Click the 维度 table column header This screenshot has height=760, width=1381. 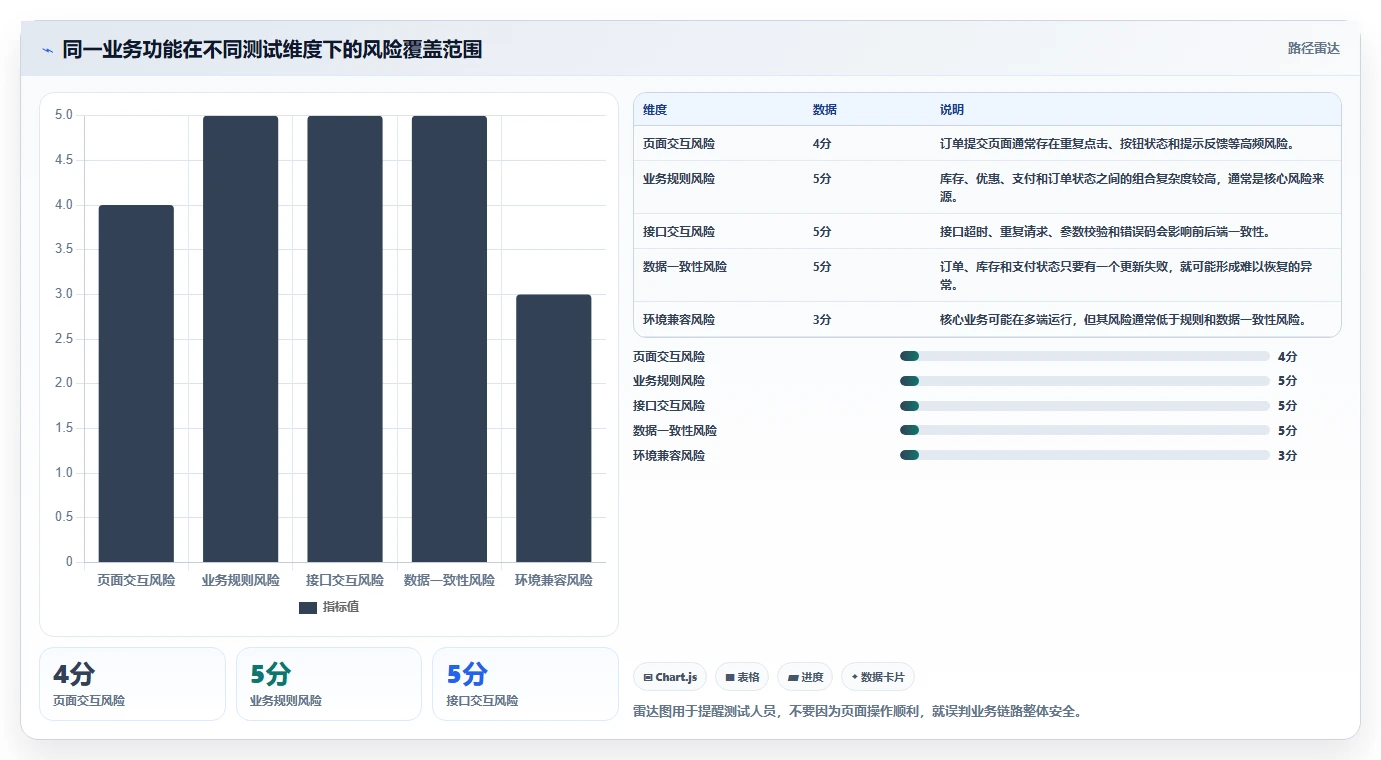pyautogui.click(x=655, y=109)
